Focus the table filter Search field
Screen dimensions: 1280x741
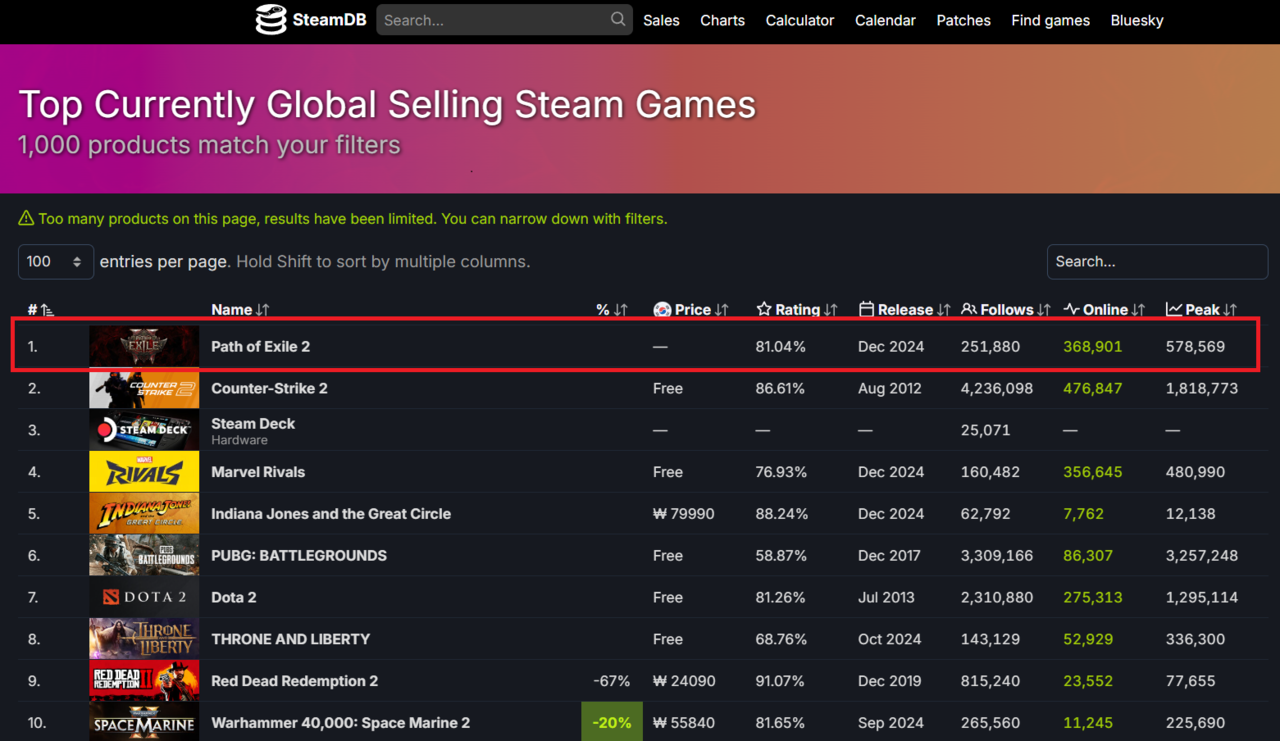point(1157,262)
